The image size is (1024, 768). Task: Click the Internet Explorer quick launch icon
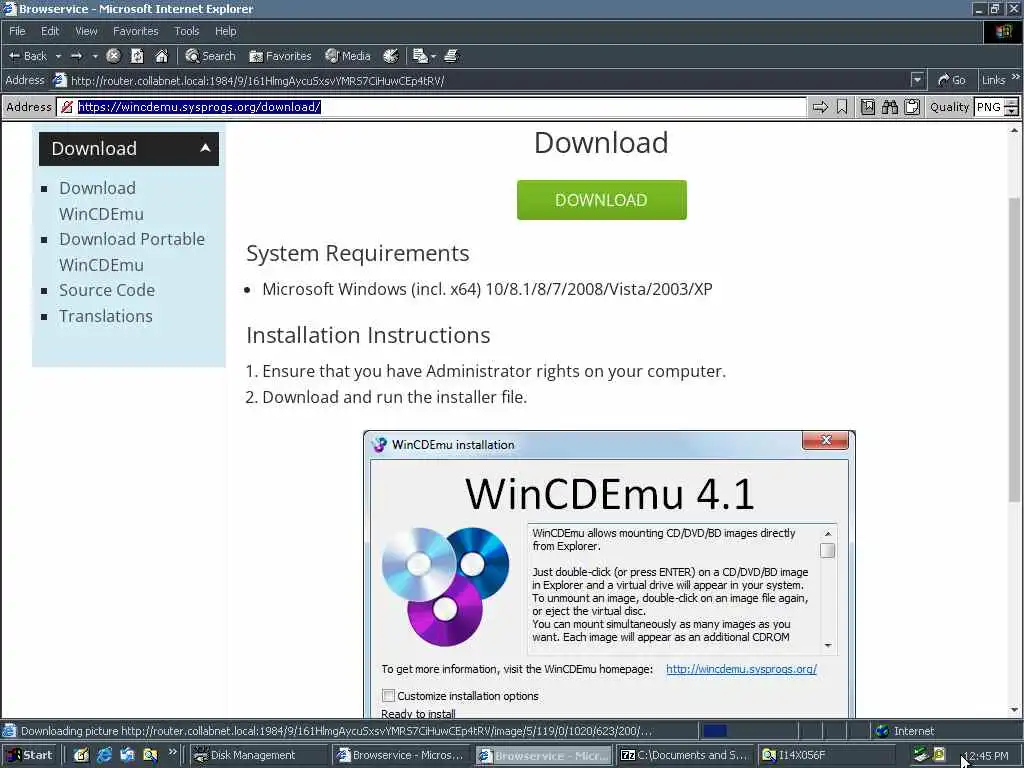pos(104,755)
